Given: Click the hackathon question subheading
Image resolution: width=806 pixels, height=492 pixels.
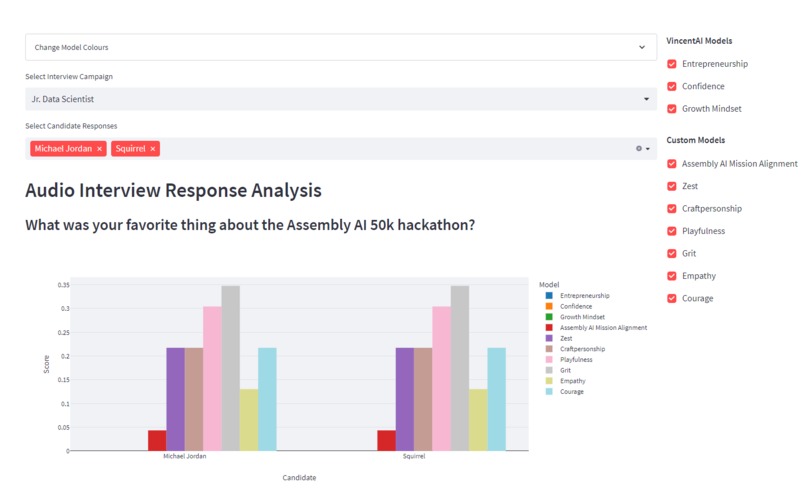Looking at the screenshot, I should 250,225.
